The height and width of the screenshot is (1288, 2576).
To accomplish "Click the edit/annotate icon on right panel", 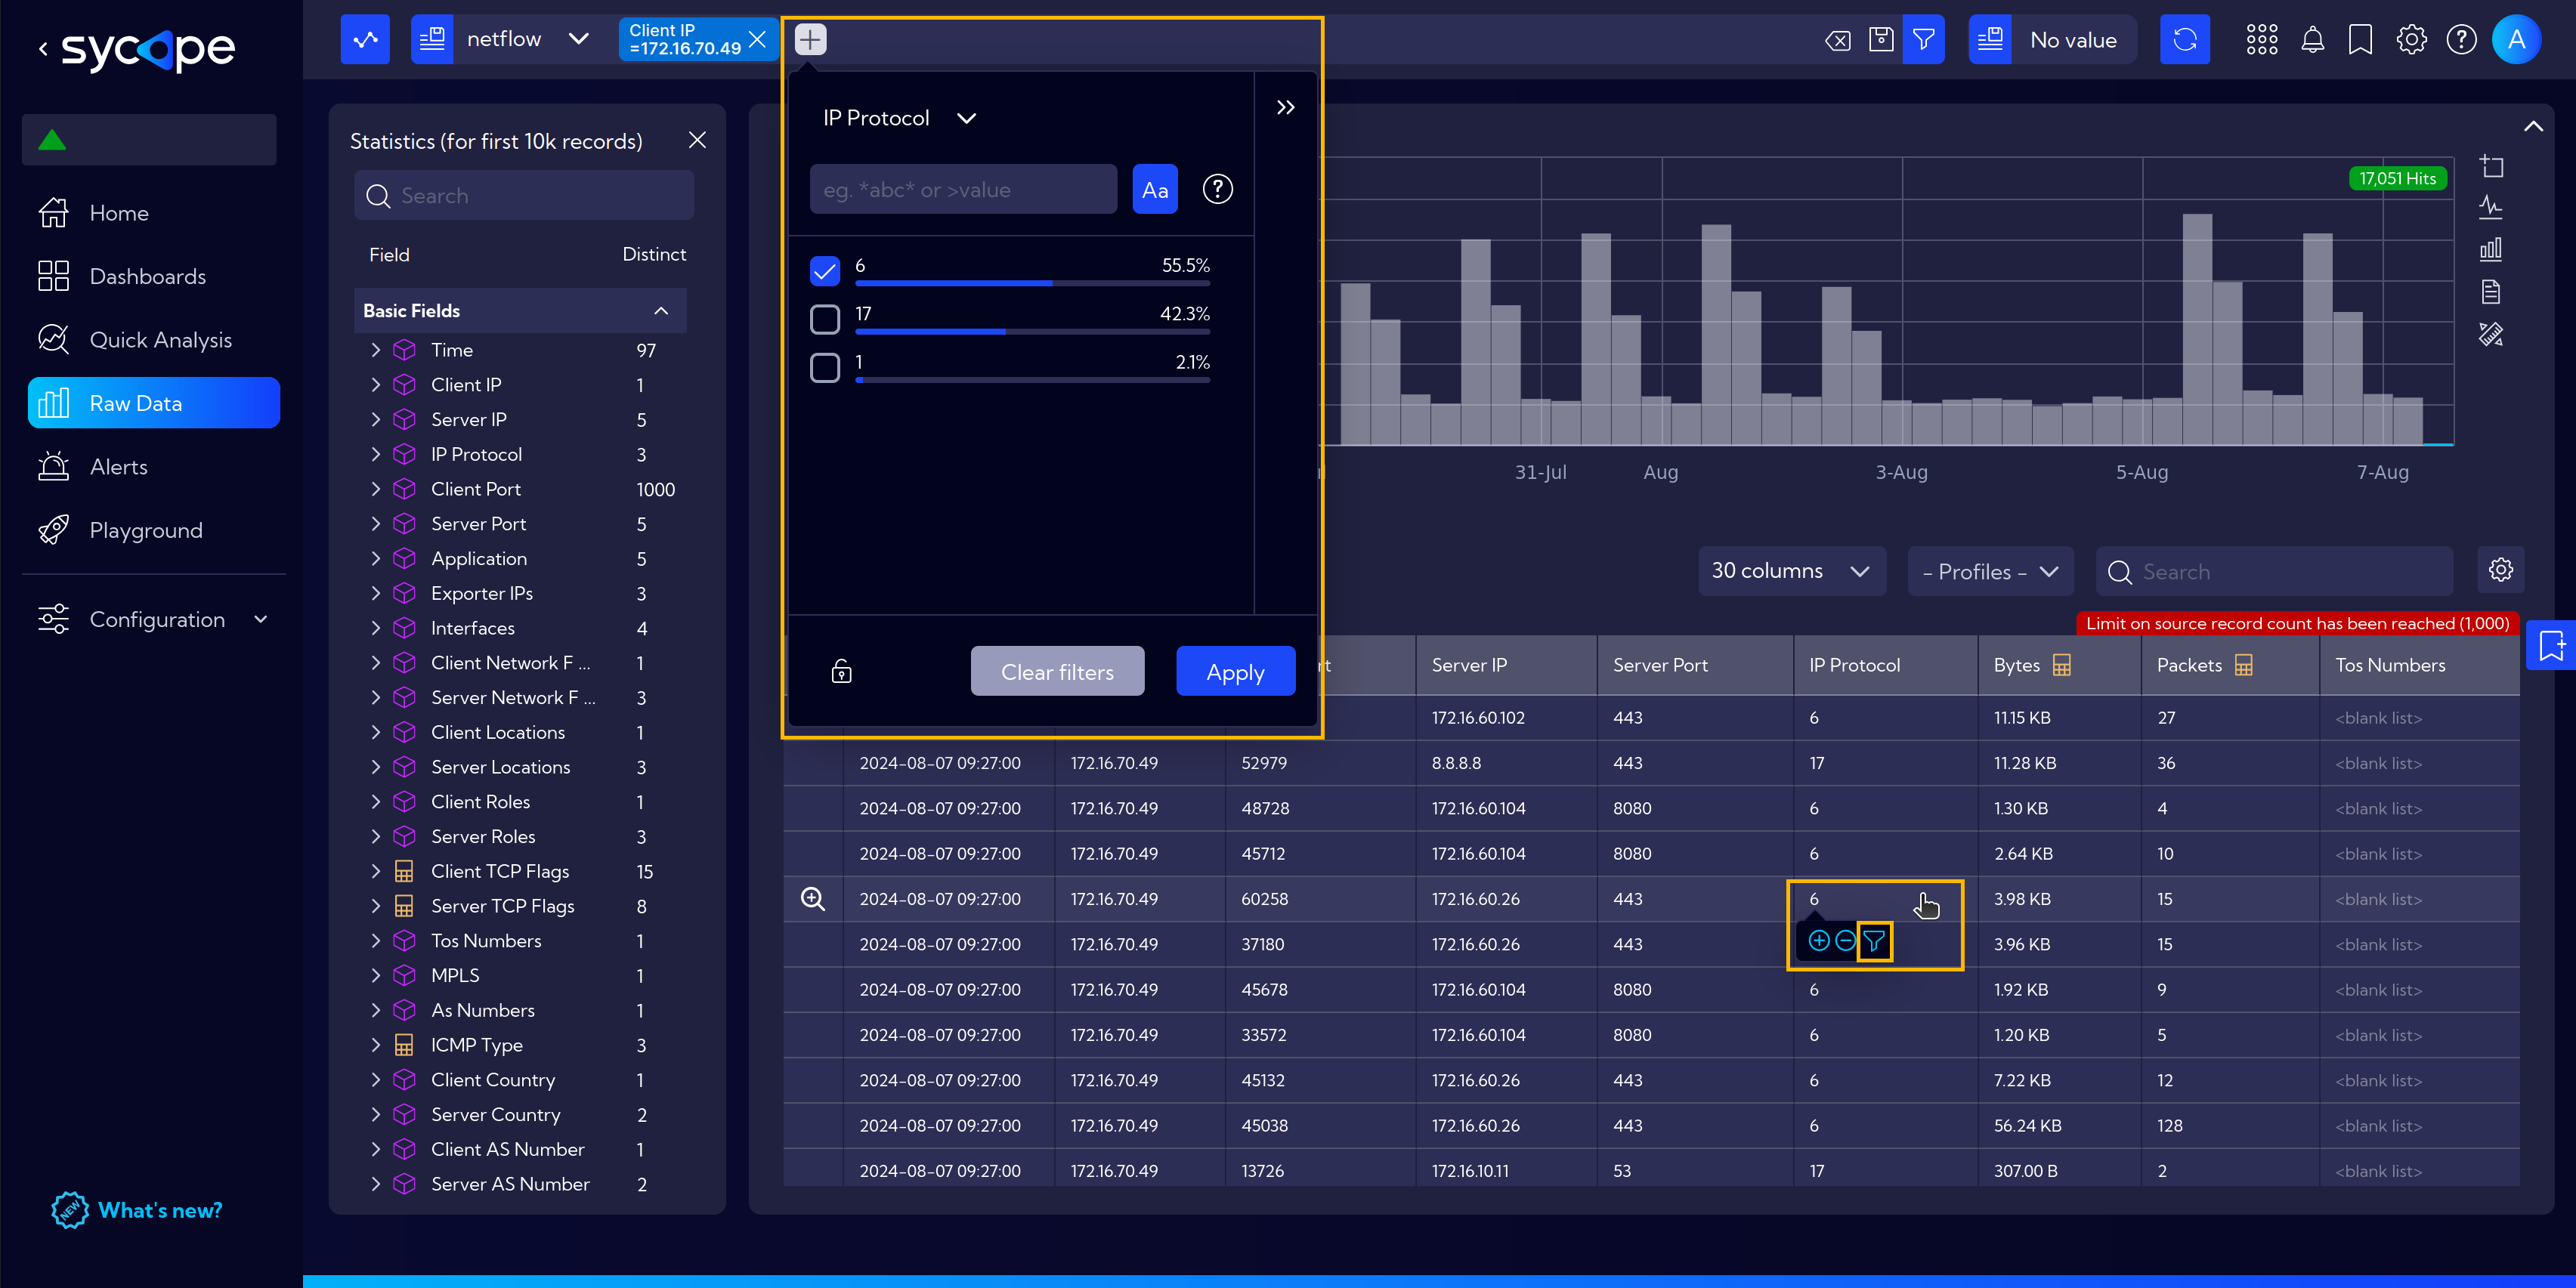I will pyautogui.click(x=2492, y=335).
